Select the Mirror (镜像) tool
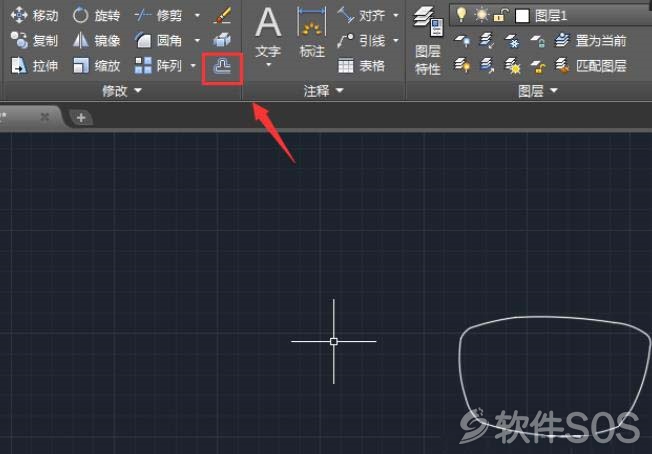 (x=96, y=41)
